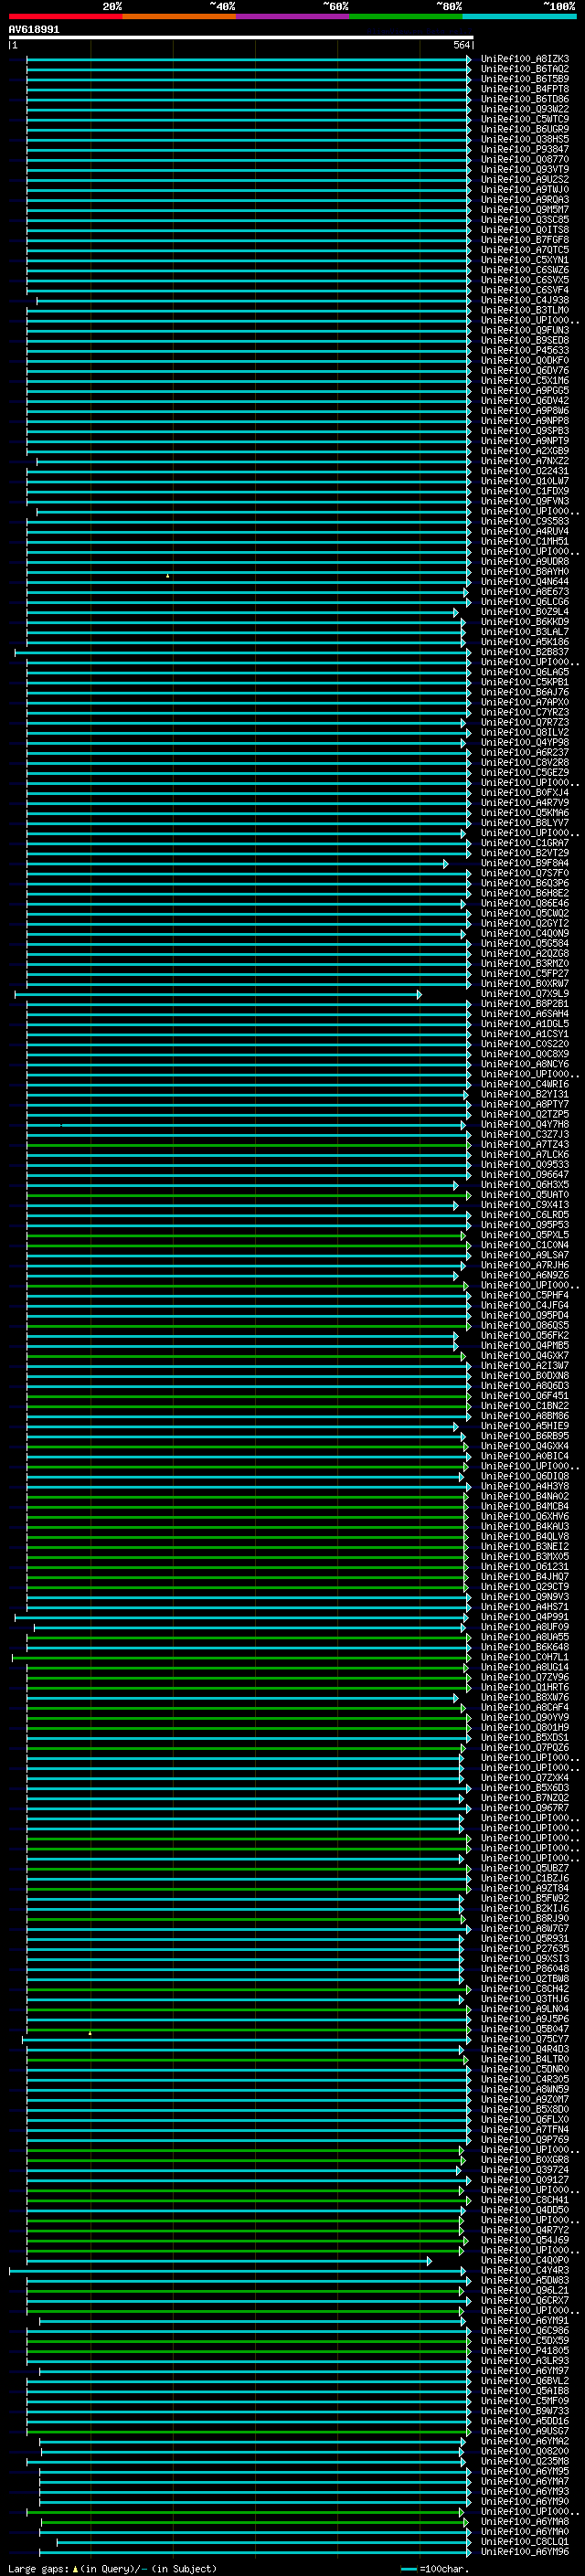This screenshot has width=585, height=2576.
Task: Select the UniRef100_B0Z9L4 label
Action: [524, 612]
